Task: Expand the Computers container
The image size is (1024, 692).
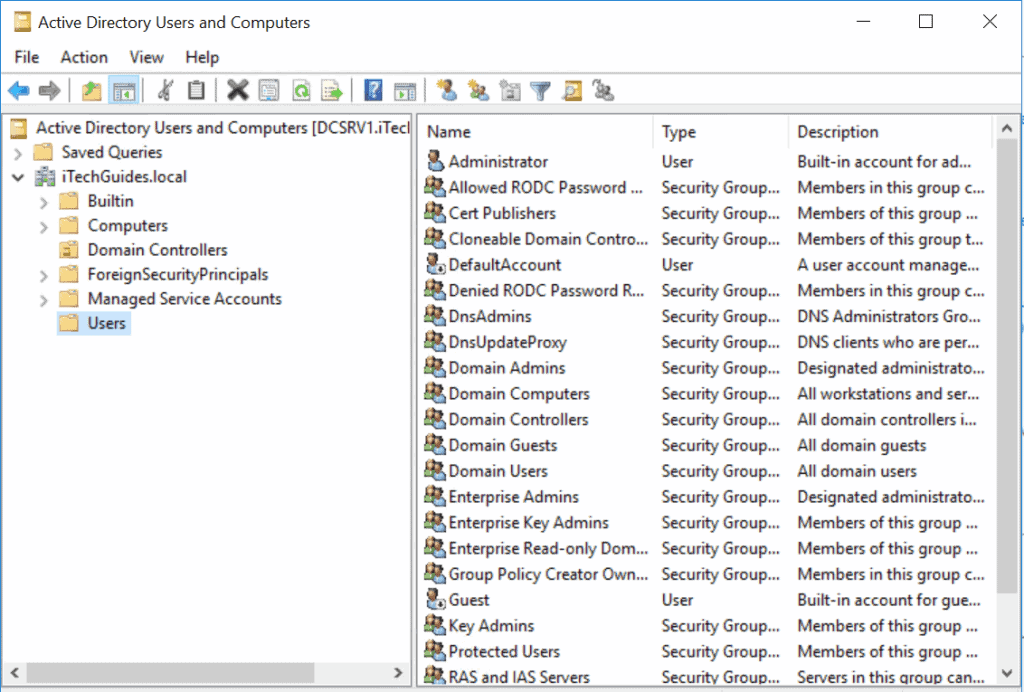Action: click(43, 227)
